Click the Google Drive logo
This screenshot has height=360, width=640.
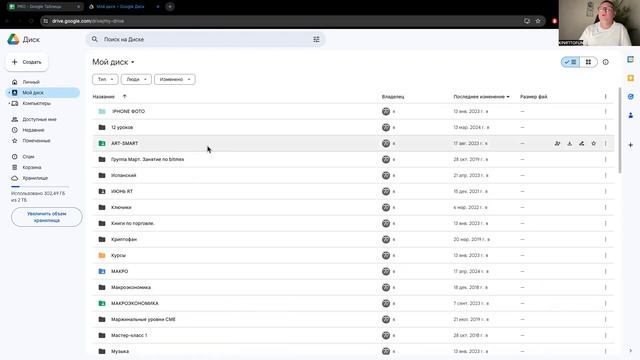[x=13, y=40]
